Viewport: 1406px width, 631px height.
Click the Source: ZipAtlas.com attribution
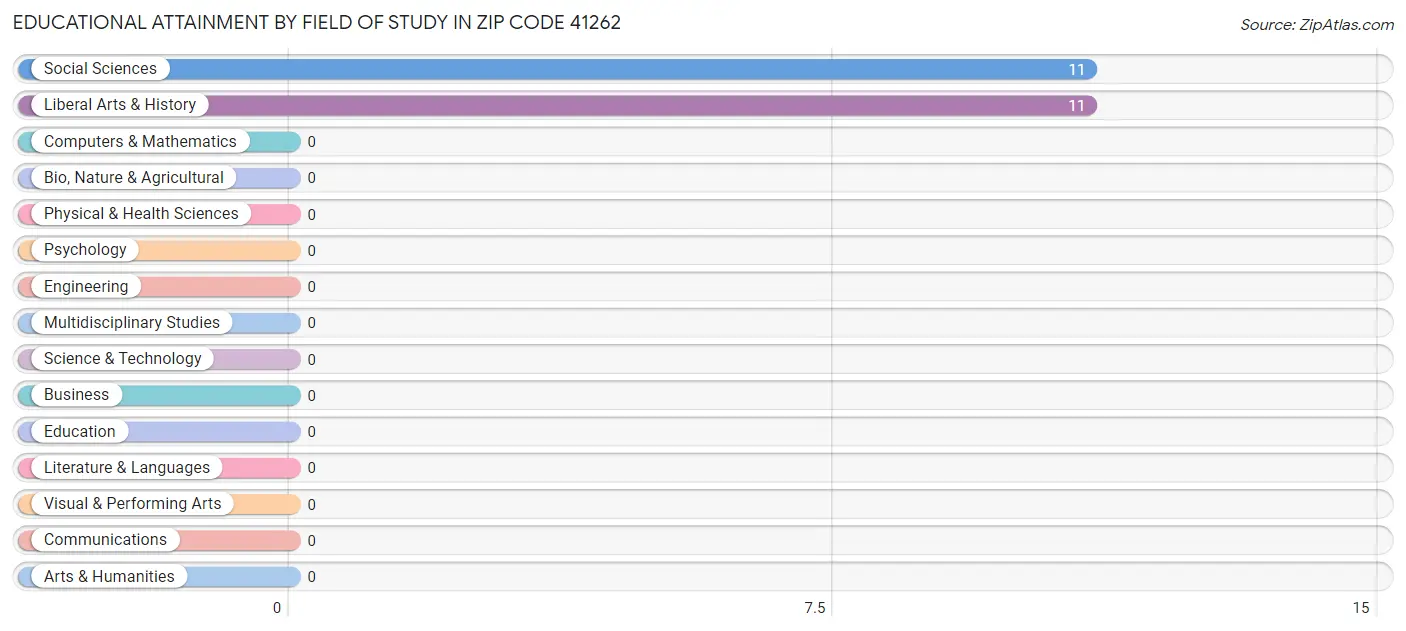click(1317, 25)
